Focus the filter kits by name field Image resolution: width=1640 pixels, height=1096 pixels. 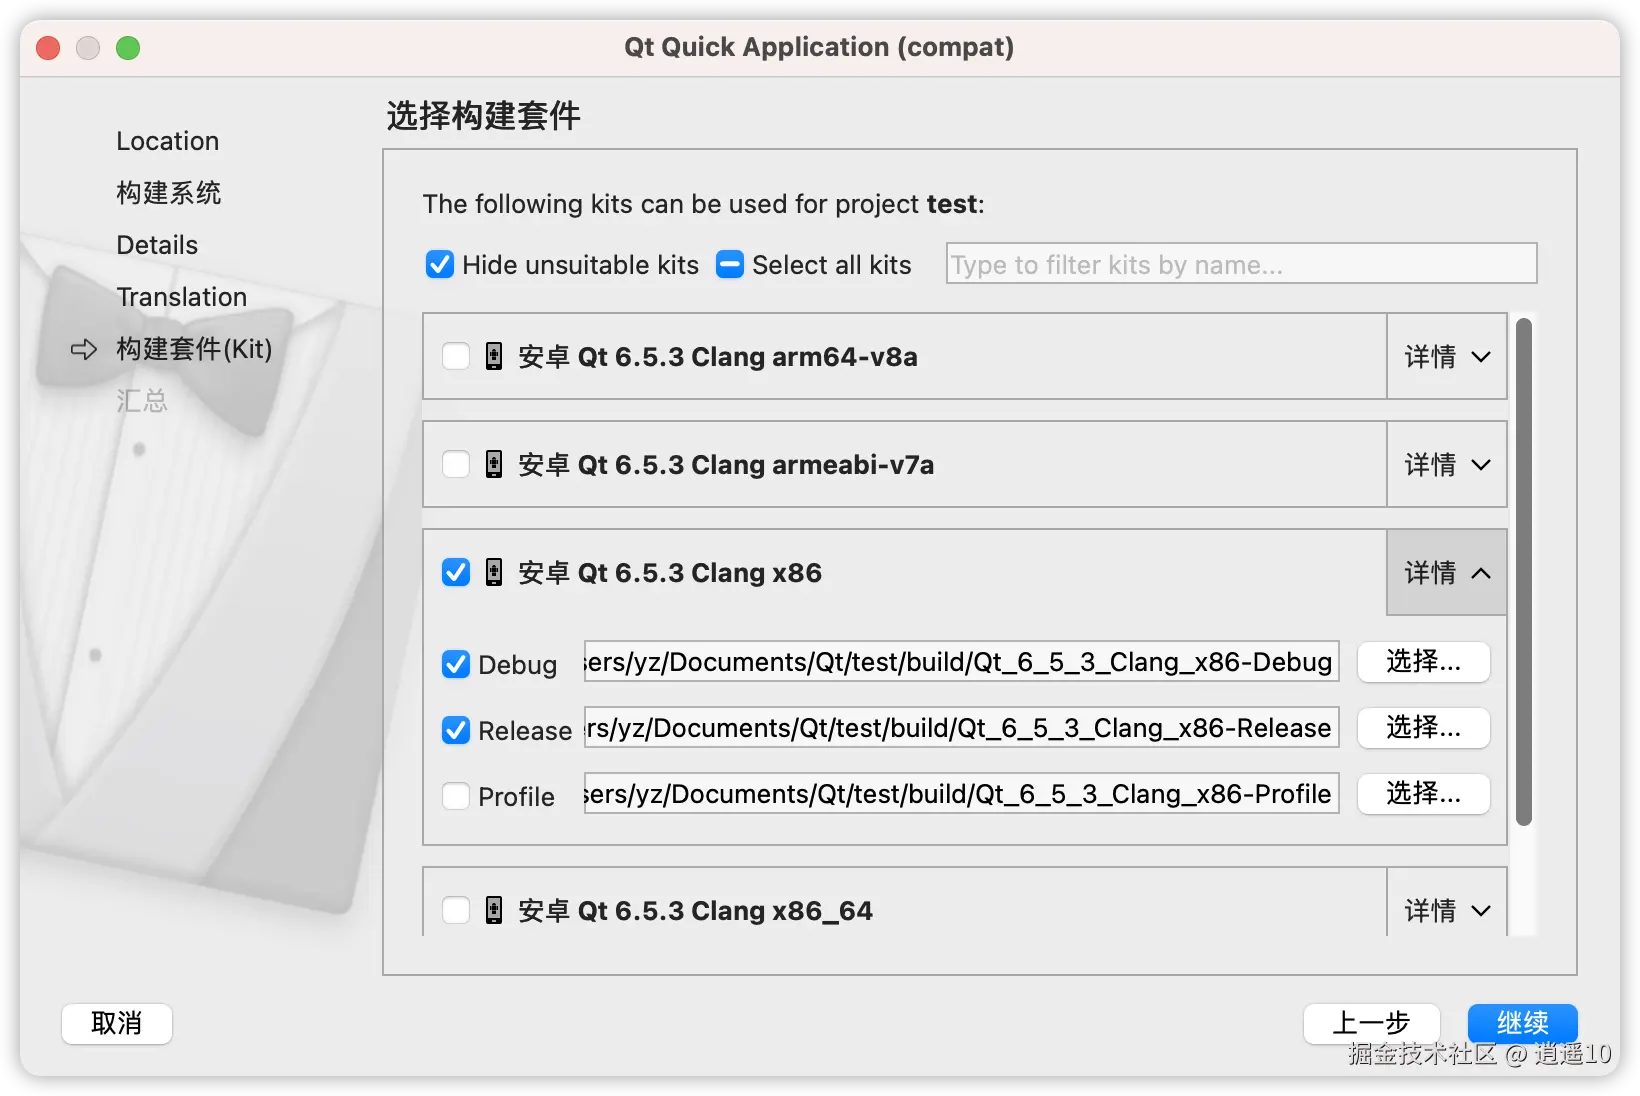[x=1242, y=264]
